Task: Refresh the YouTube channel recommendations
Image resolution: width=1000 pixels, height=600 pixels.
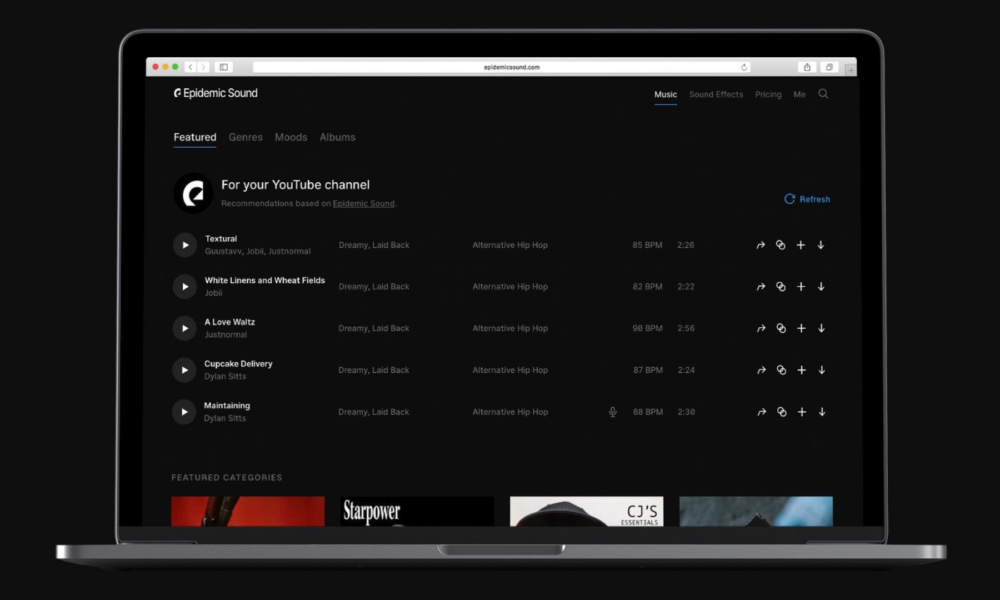Action: click(x=807, y=199)
